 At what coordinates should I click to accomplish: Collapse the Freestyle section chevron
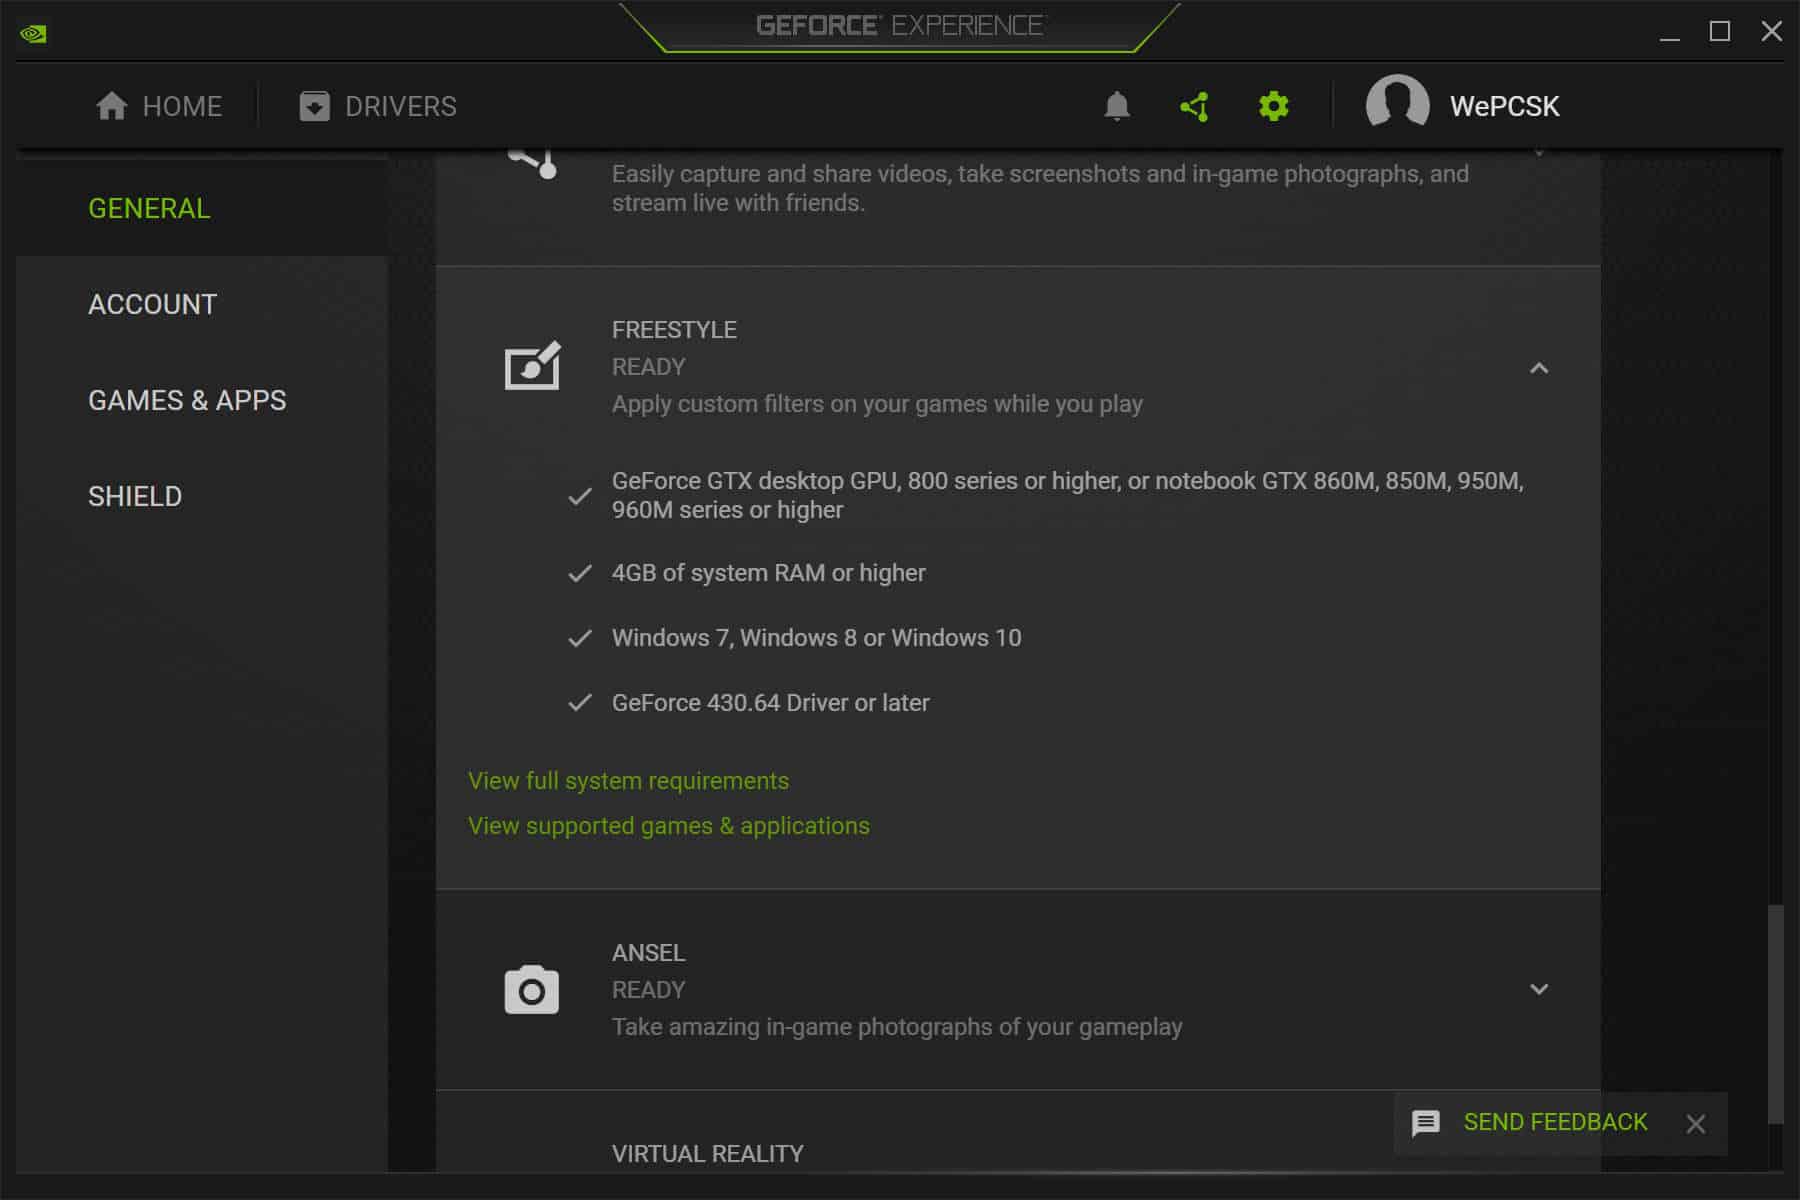click(x=1539, y=368)
